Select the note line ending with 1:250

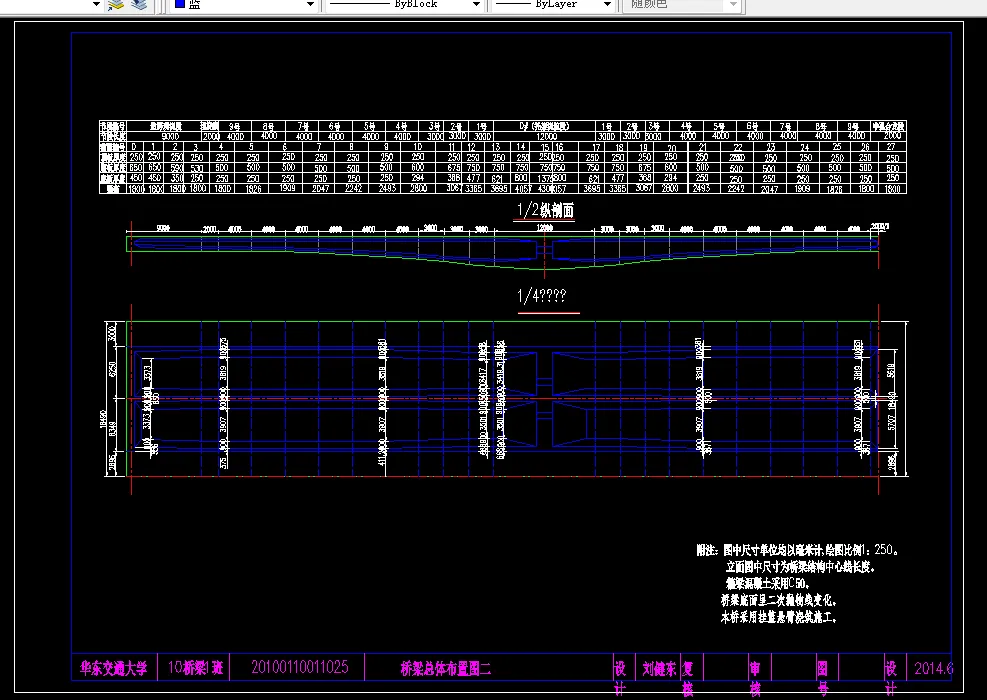point(797,550)
